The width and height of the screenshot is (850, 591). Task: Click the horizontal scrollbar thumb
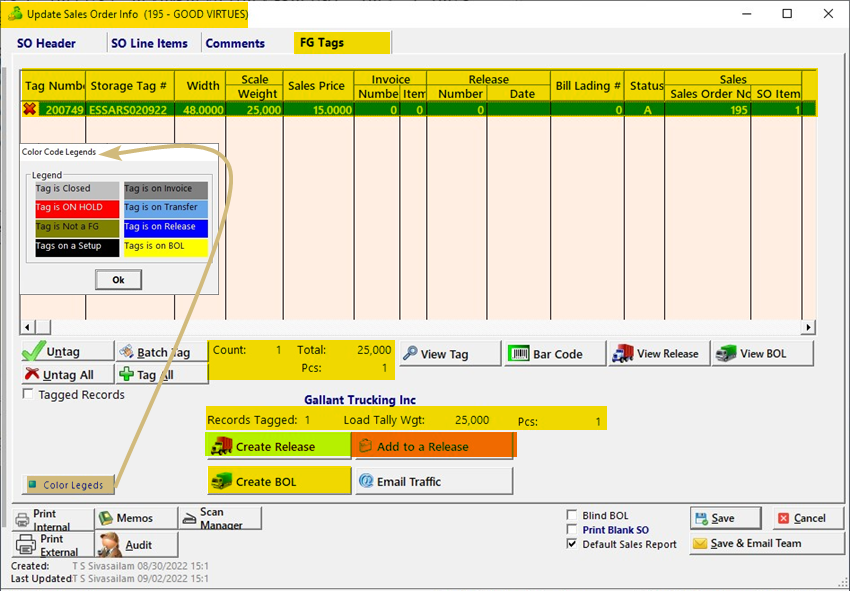point(43,327)
